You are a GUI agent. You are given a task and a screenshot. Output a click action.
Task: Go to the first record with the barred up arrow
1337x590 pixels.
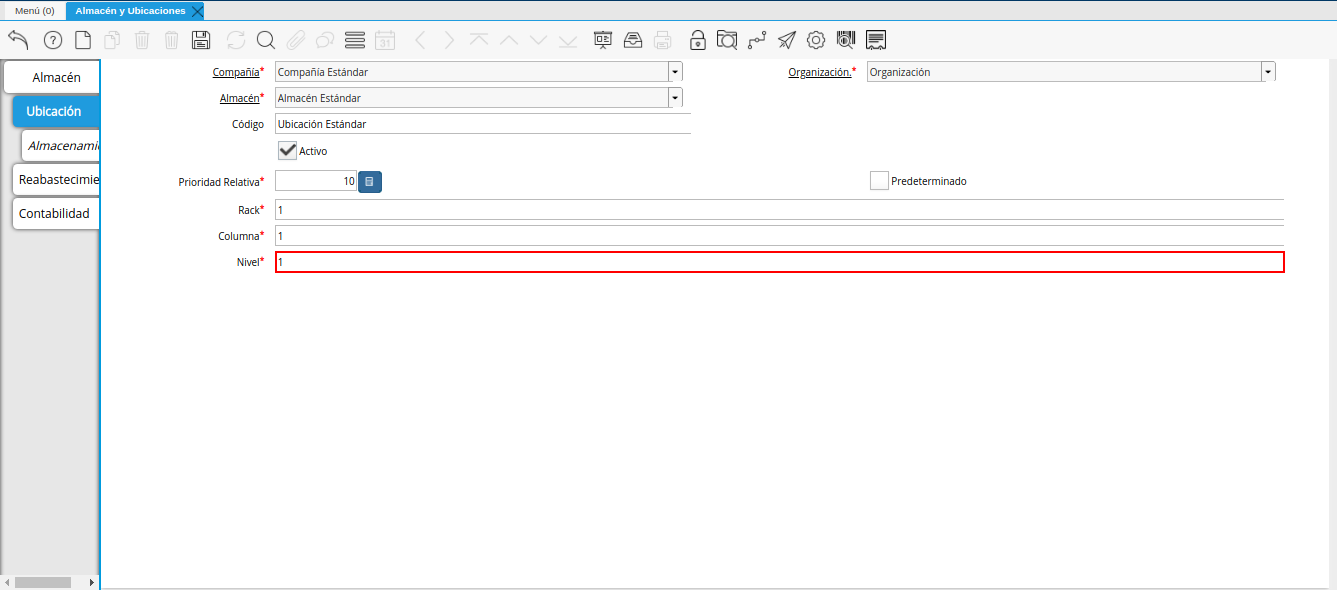(479, 40)
